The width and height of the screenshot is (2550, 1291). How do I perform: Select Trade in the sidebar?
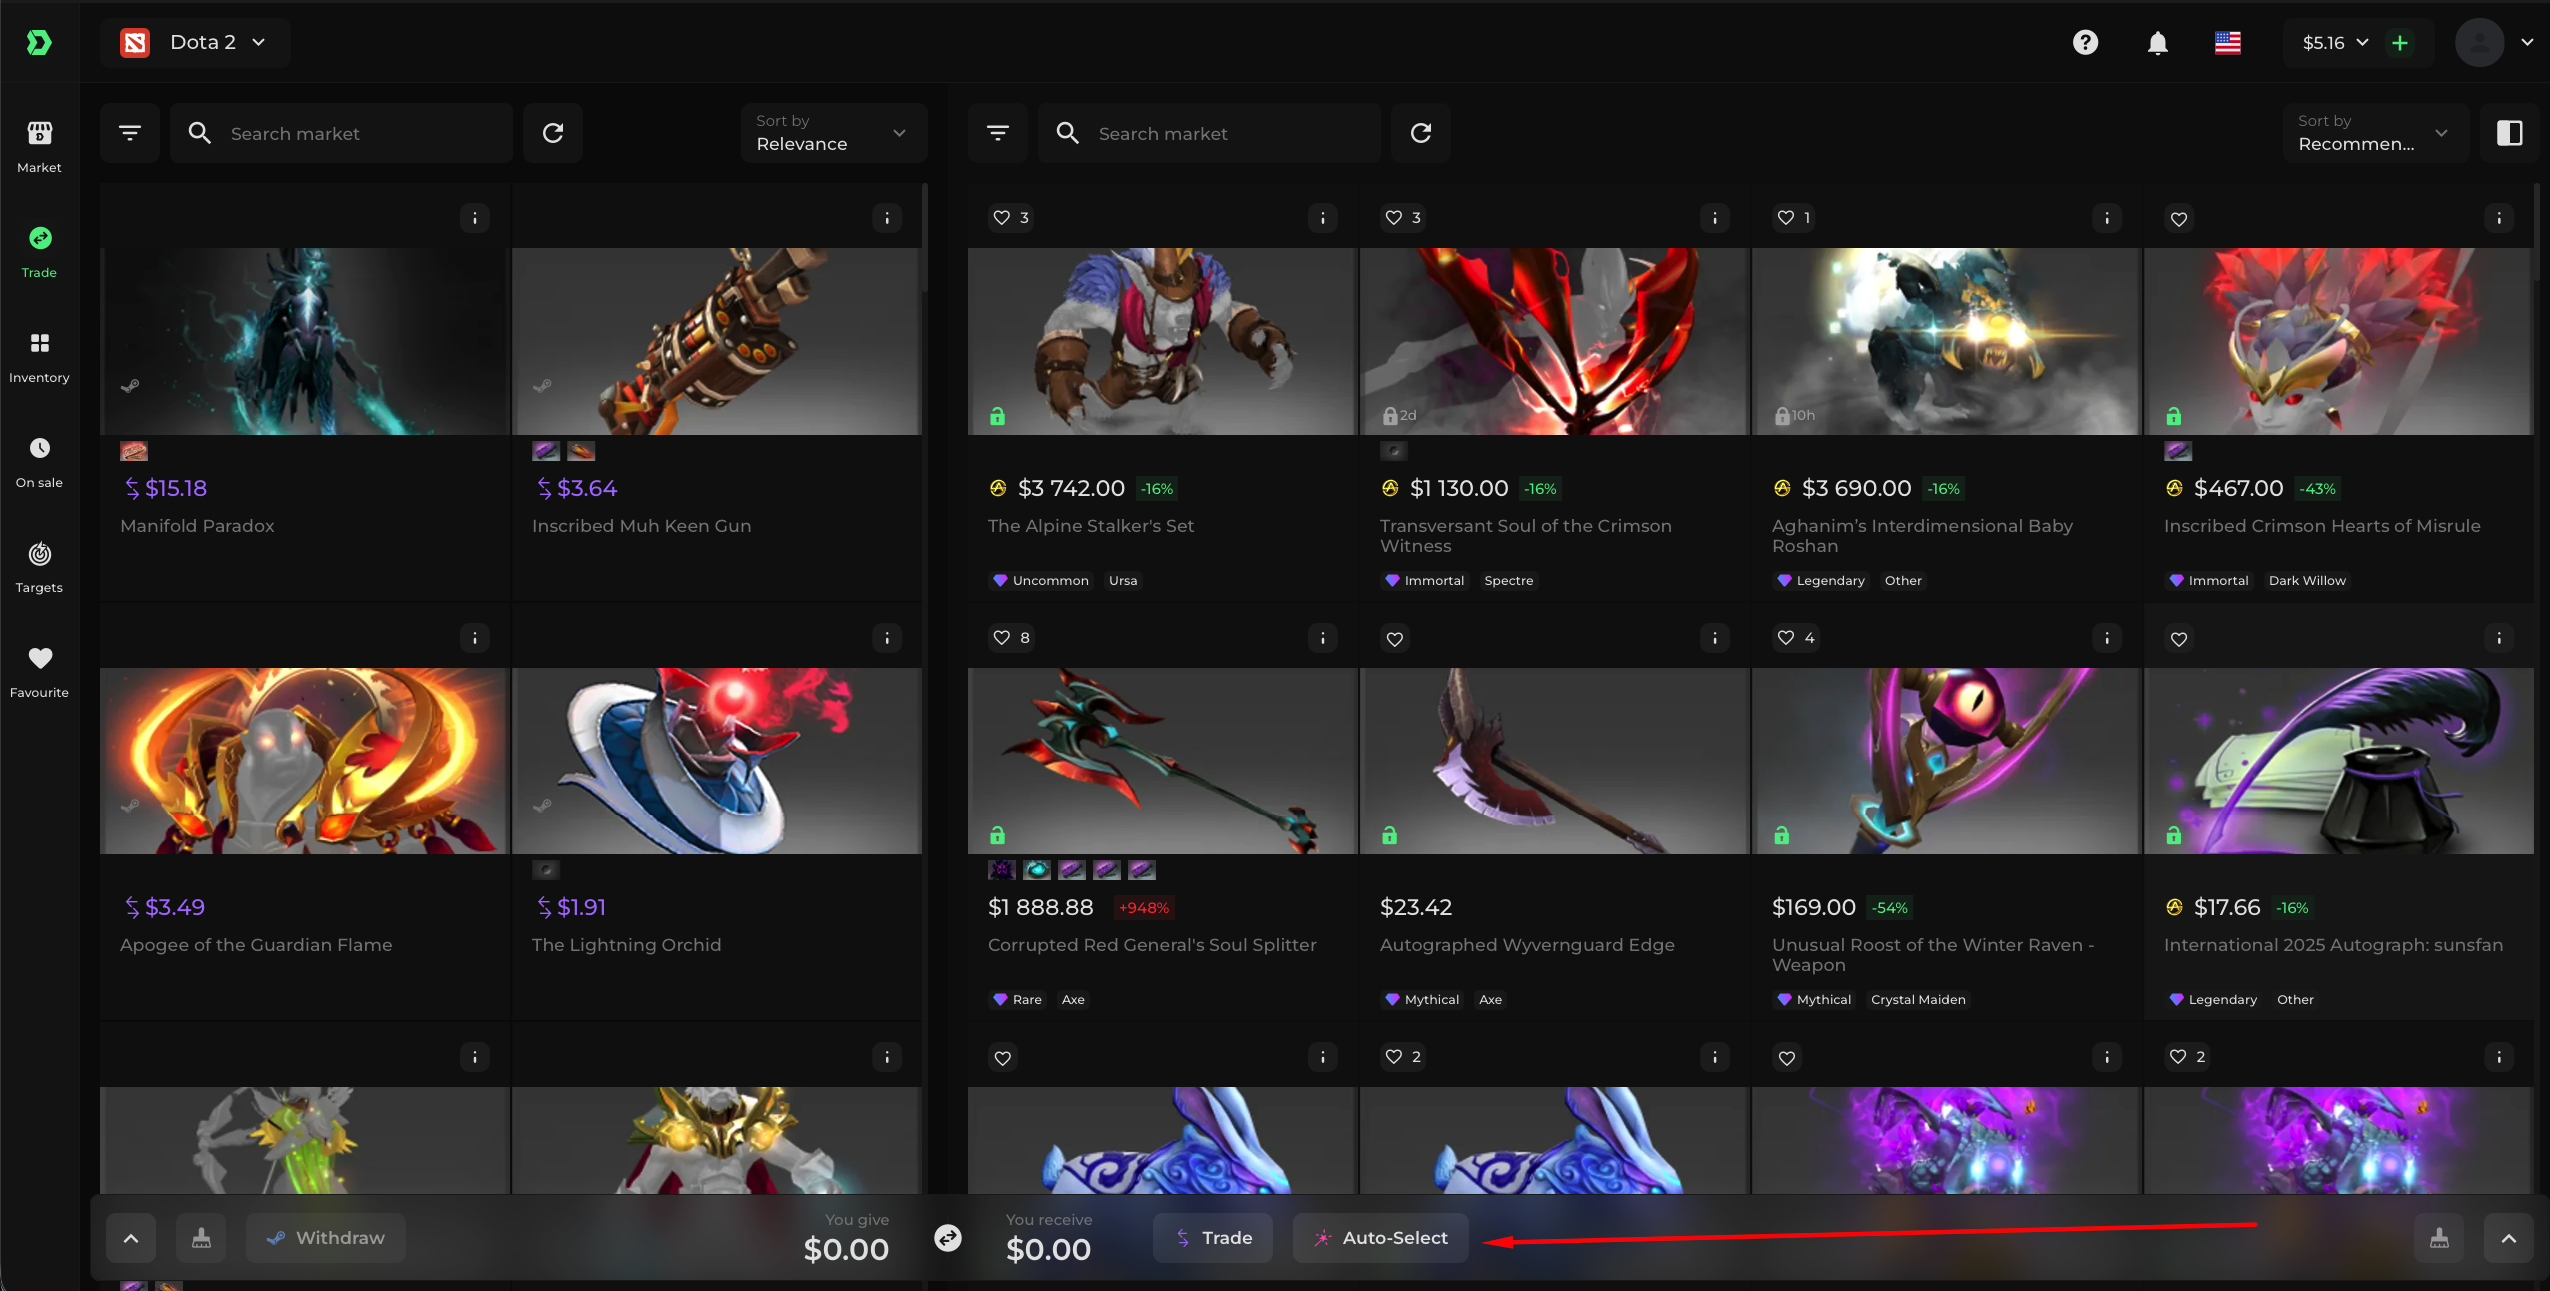[x=39, y=251]
